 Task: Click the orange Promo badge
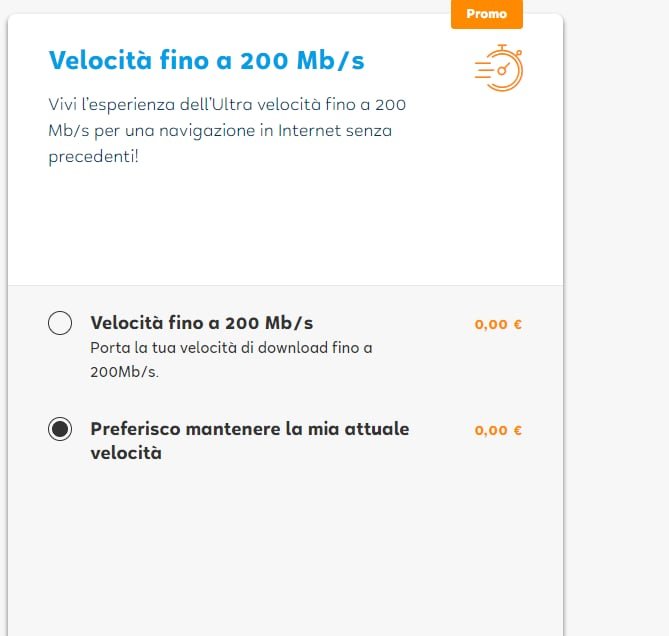tap(486, 14)
